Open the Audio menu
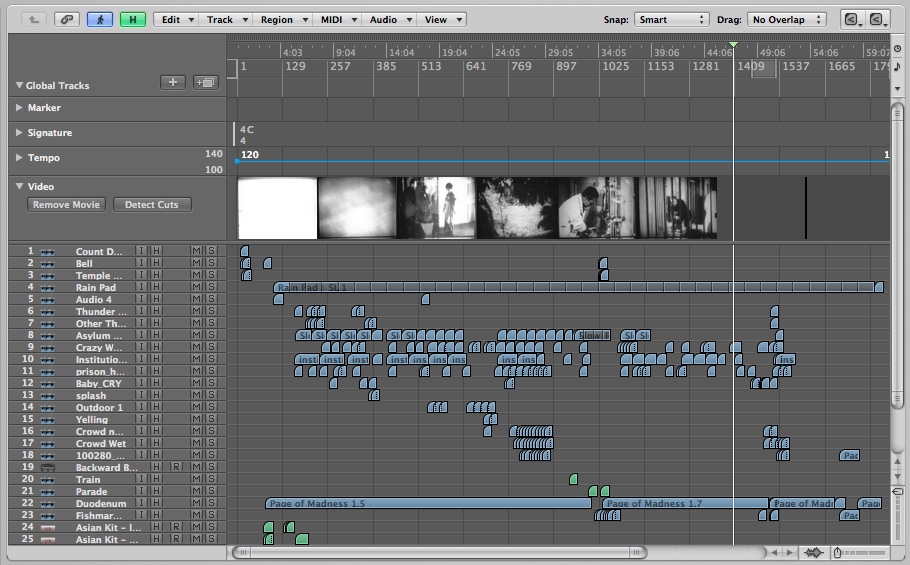The height and width of the screenshot is (565, 910). (x=388, y=19)
